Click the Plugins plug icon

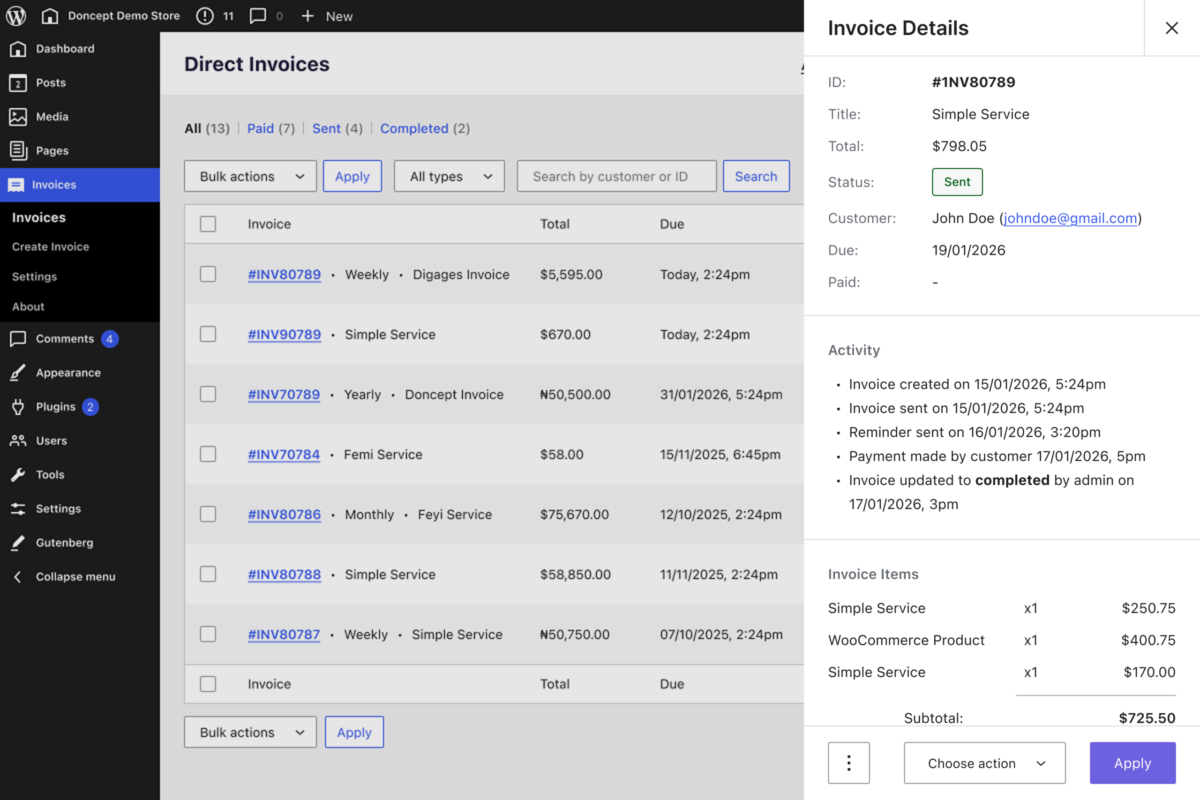[18, 407]
